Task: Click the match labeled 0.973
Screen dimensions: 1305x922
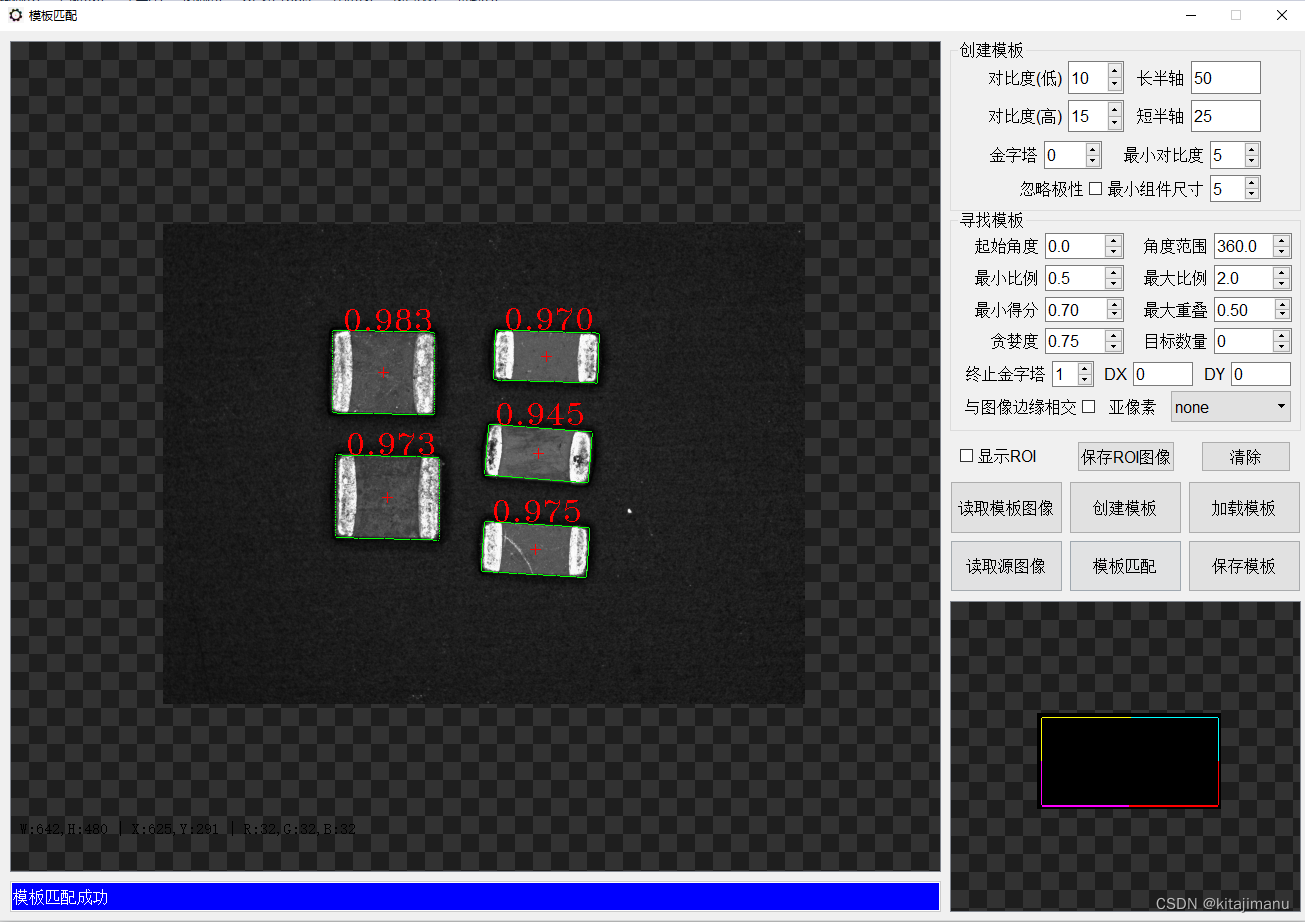Action: 387,497
